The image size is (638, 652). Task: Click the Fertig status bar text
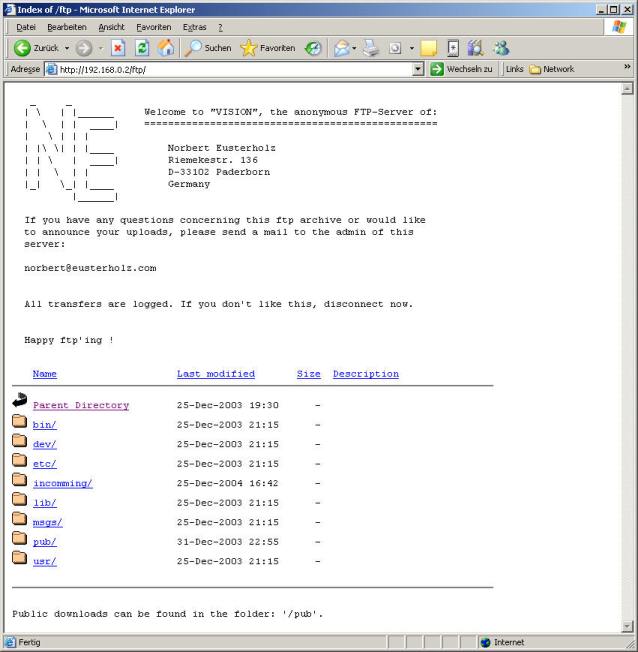29,642
